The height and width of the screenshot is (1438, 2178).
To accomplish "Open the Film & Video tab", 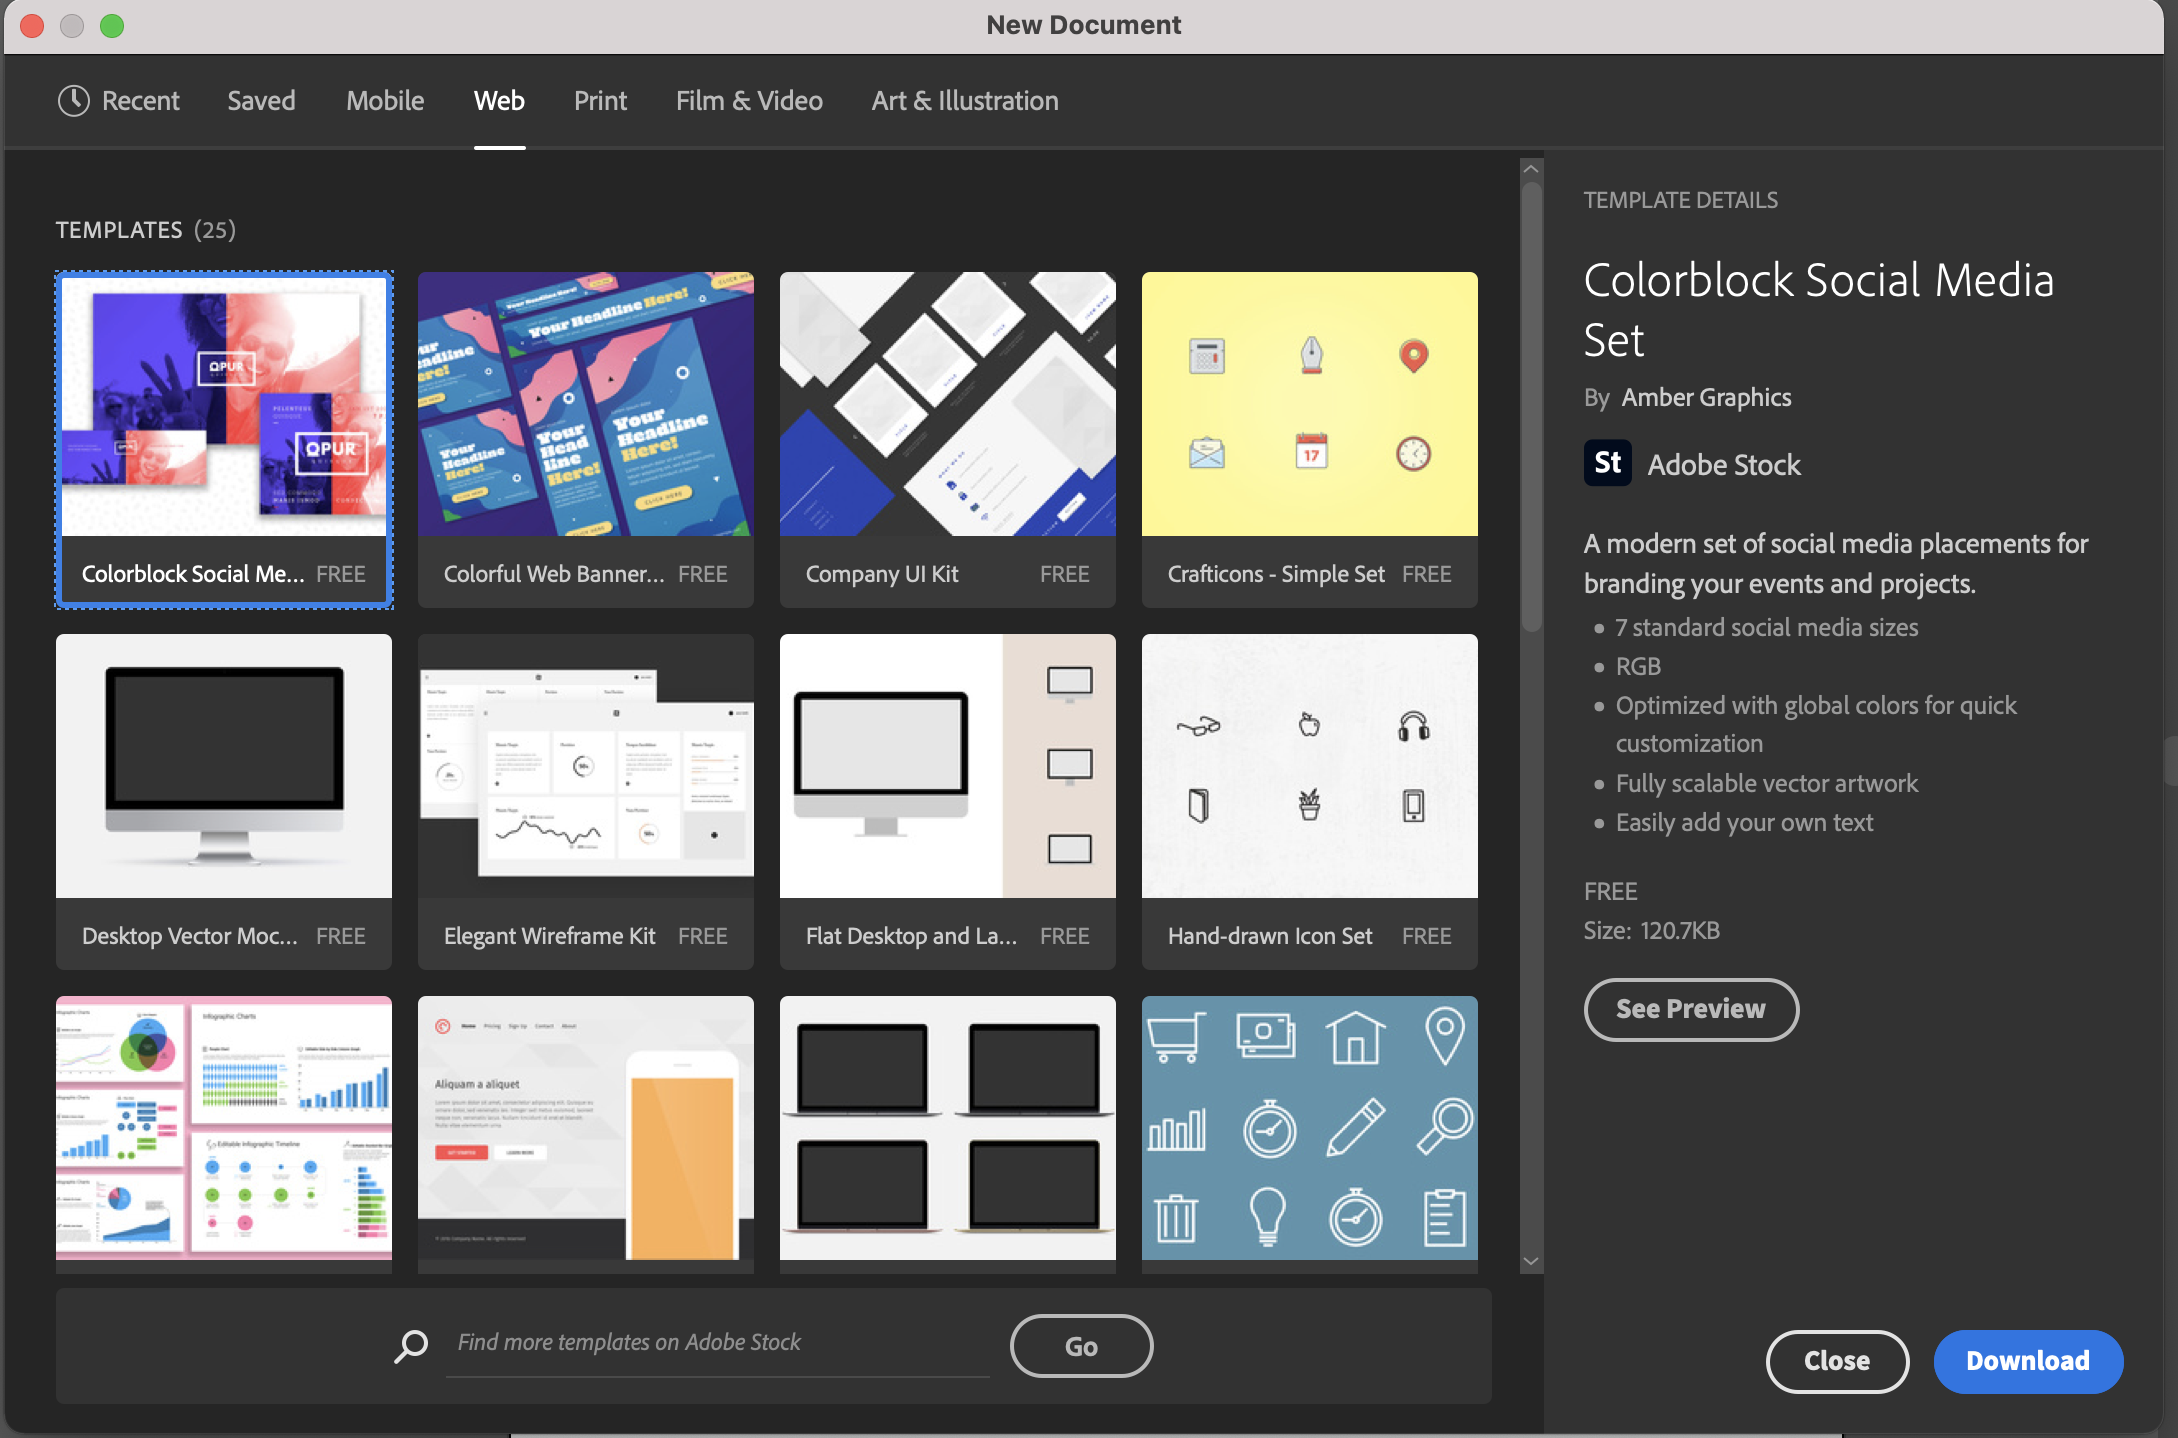I will point(748,100).
